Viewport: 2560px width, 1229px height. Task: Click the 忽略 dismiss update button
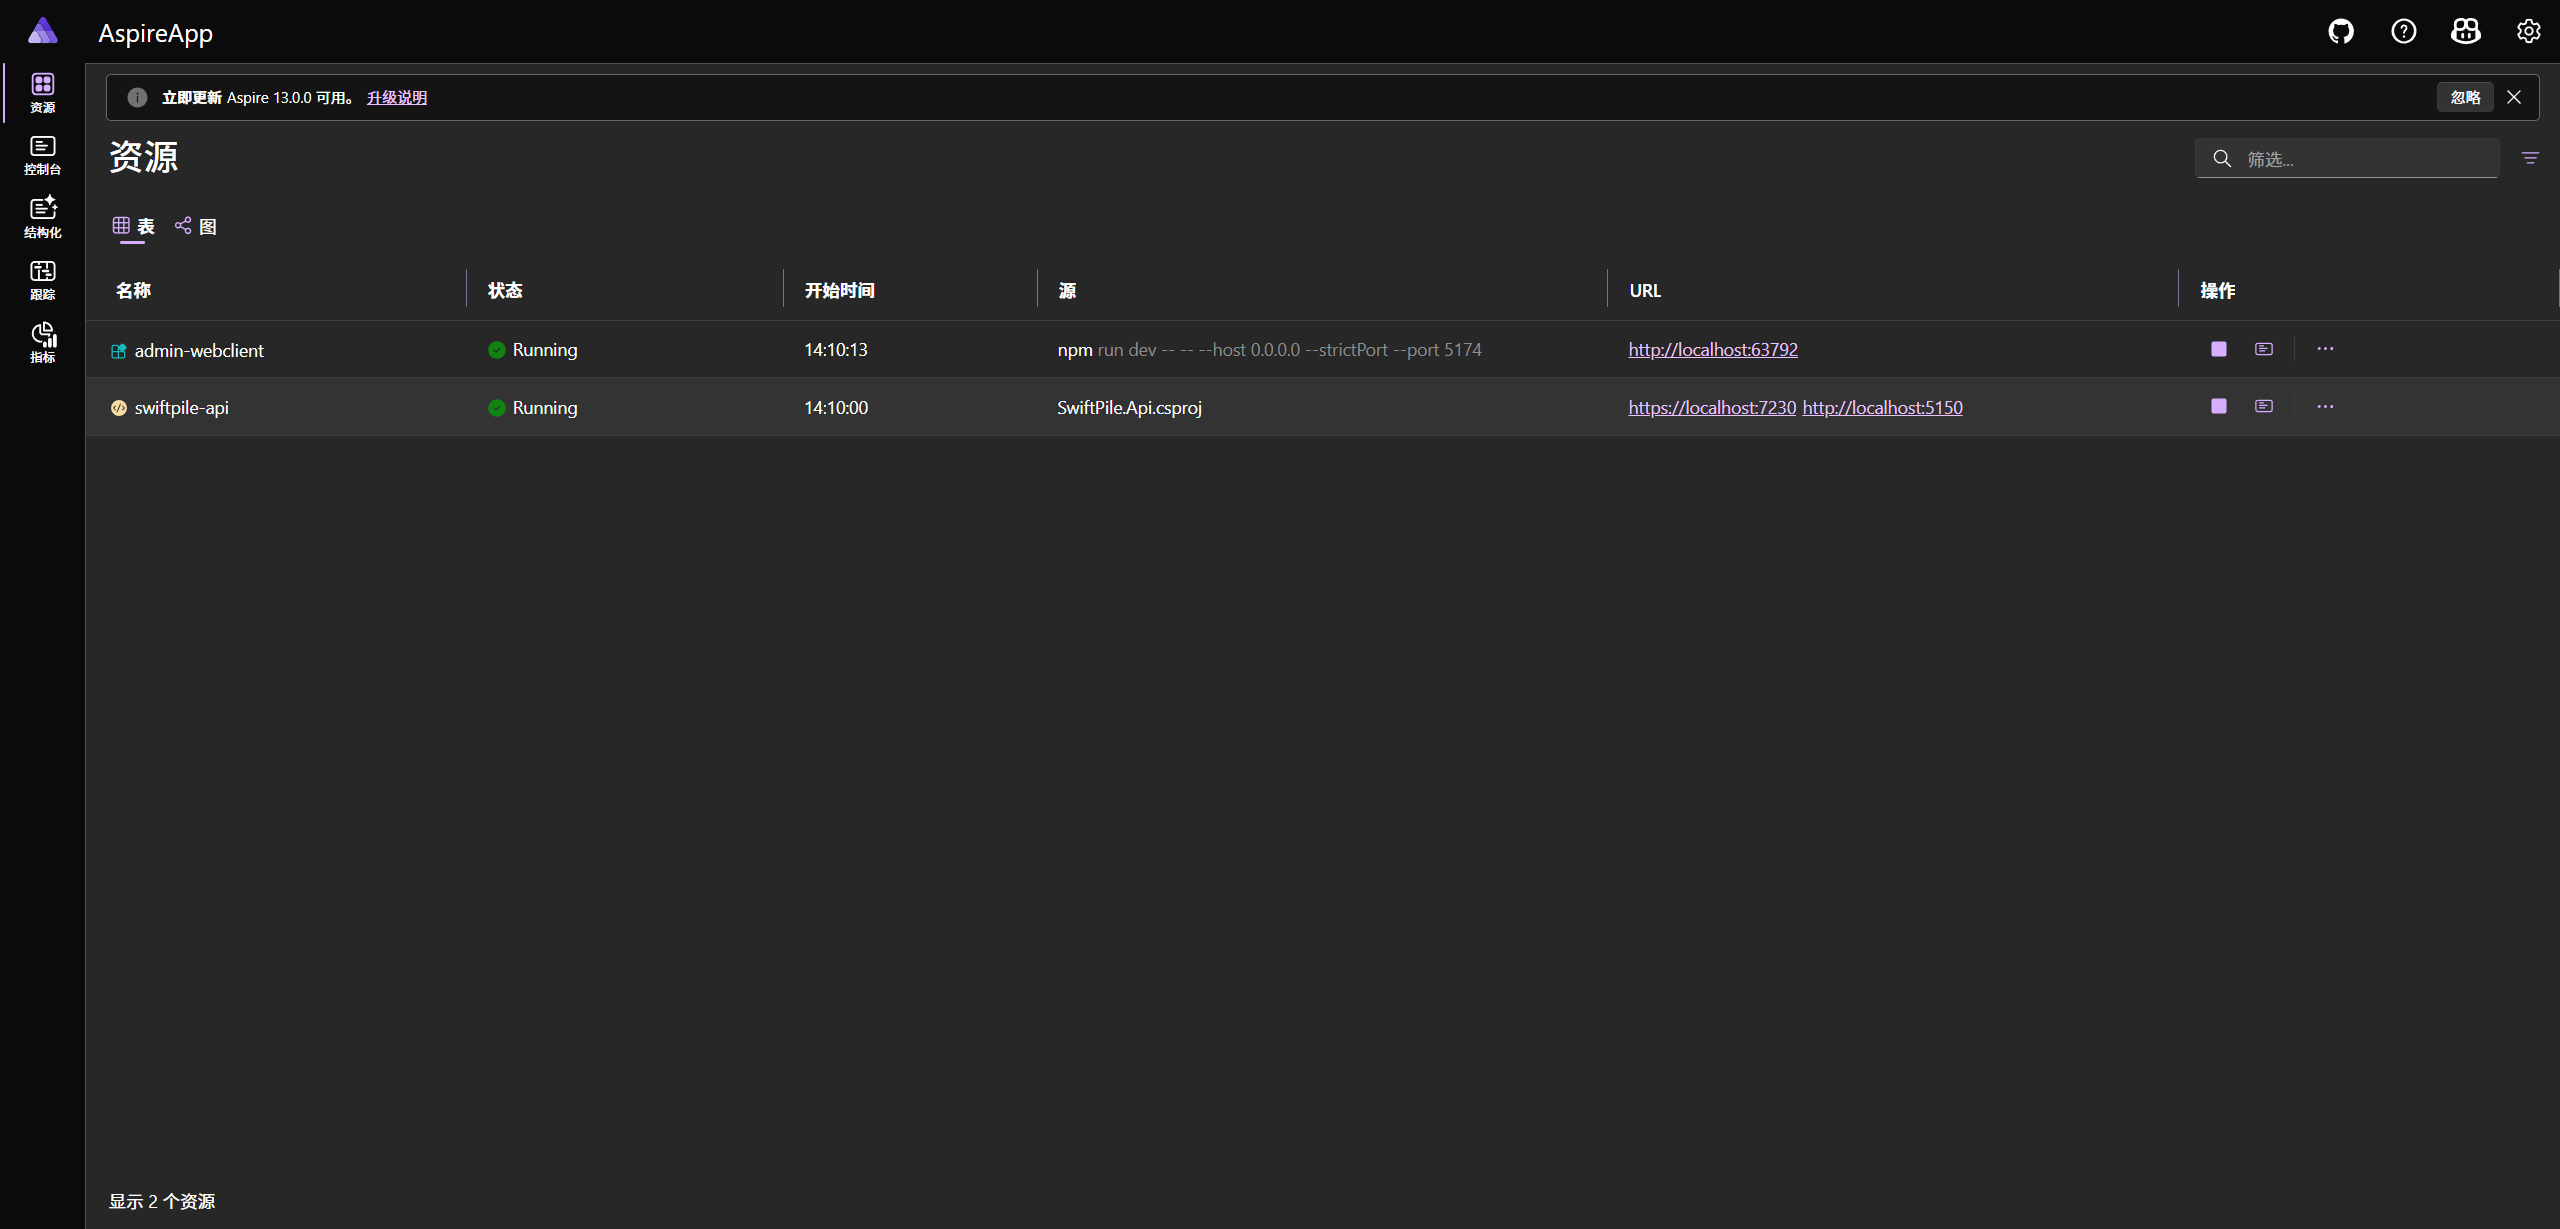(2465, 97)
